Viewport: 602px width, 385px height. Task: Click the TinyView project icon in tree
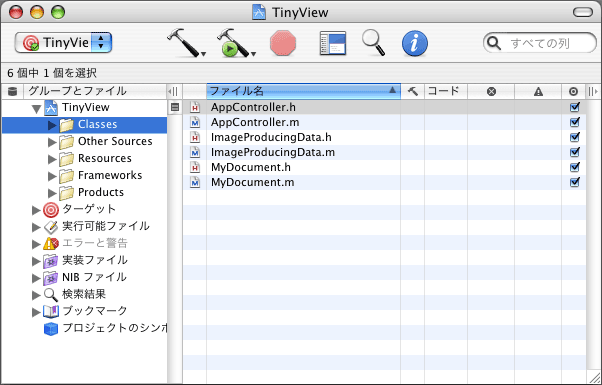51,107
